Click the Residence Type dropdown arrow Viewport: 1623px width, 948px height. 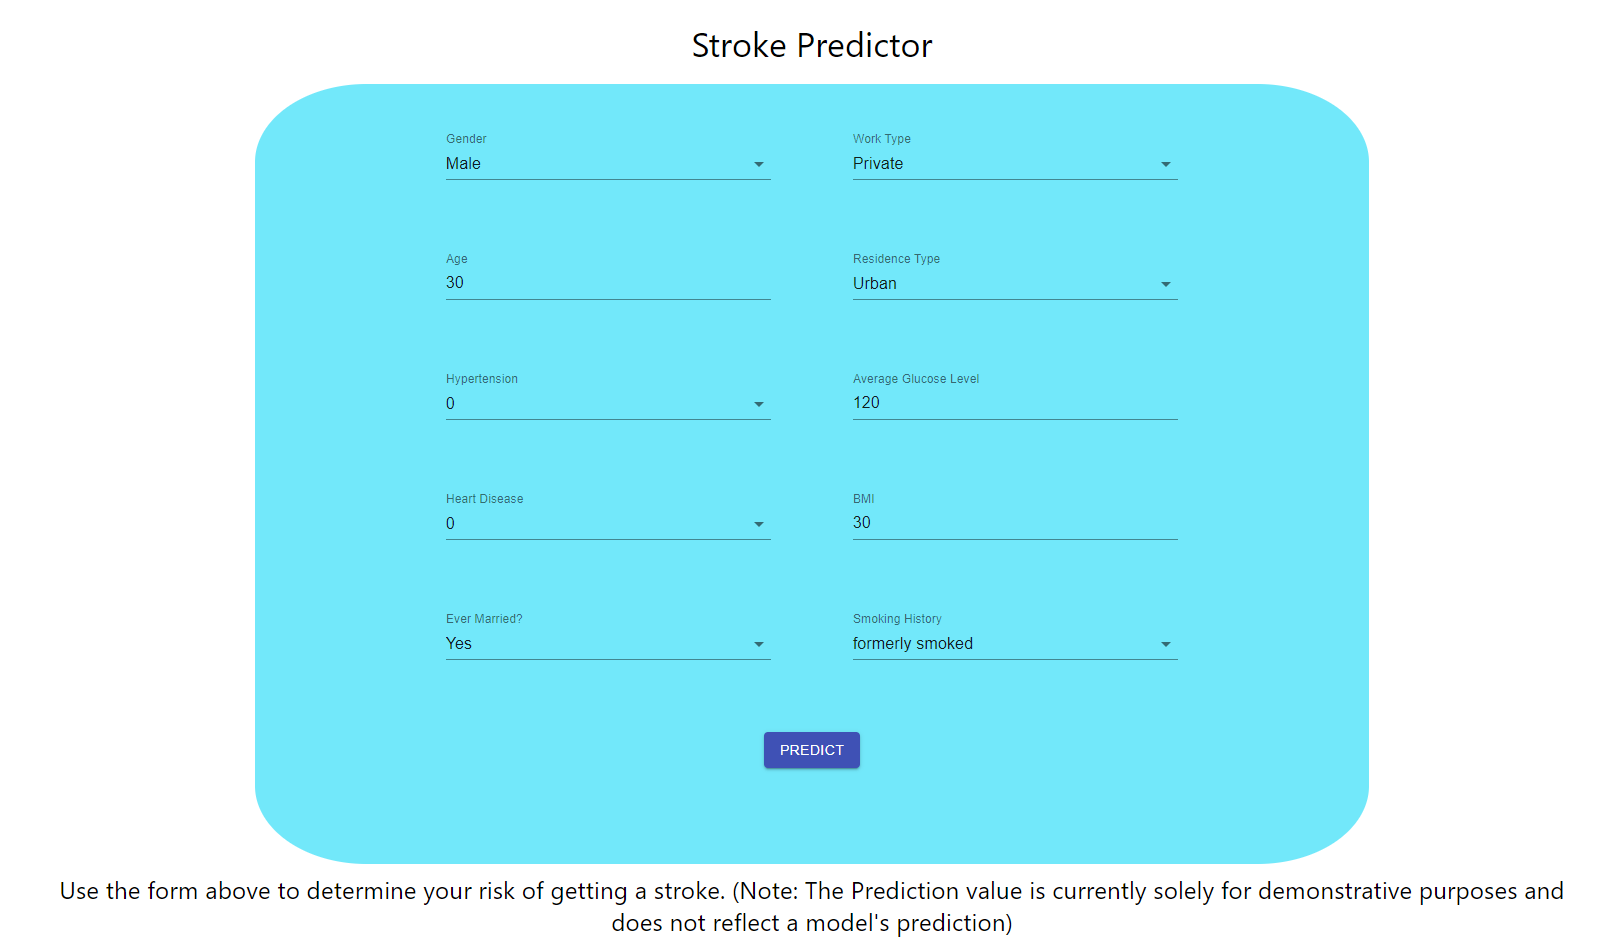click(x=1166, y=284)
